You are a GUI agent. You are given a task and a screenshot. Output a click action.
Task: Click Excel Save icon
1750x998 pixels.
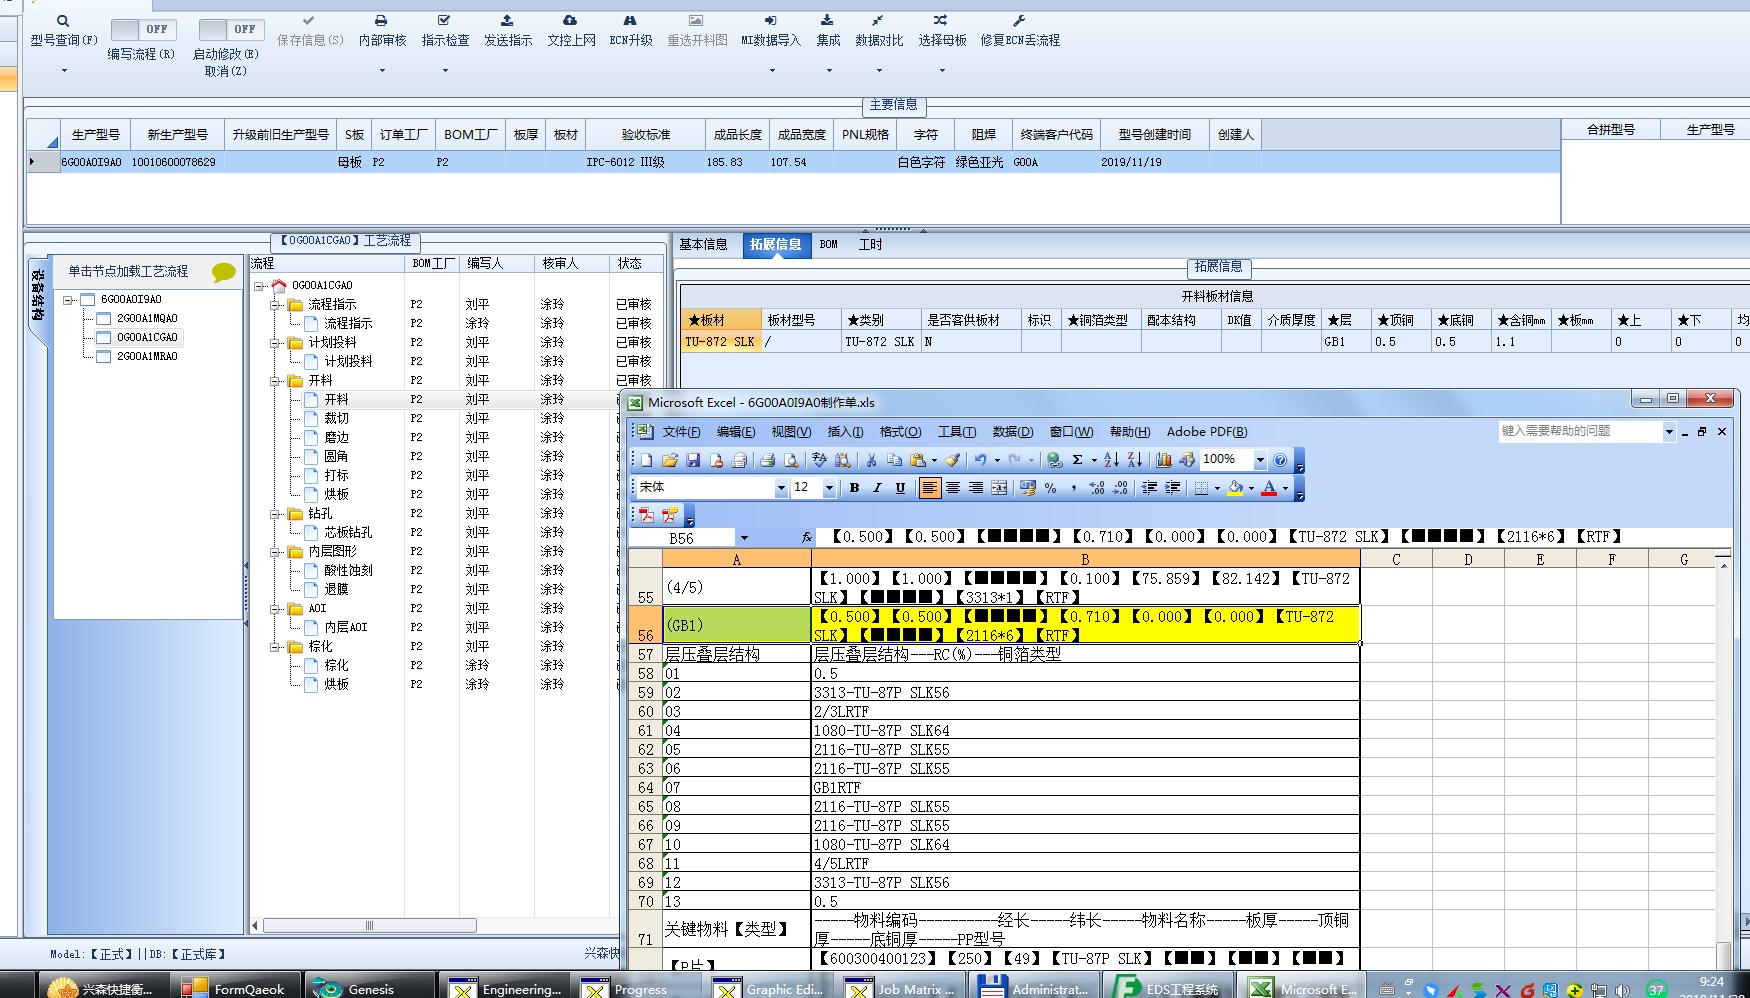692,460
